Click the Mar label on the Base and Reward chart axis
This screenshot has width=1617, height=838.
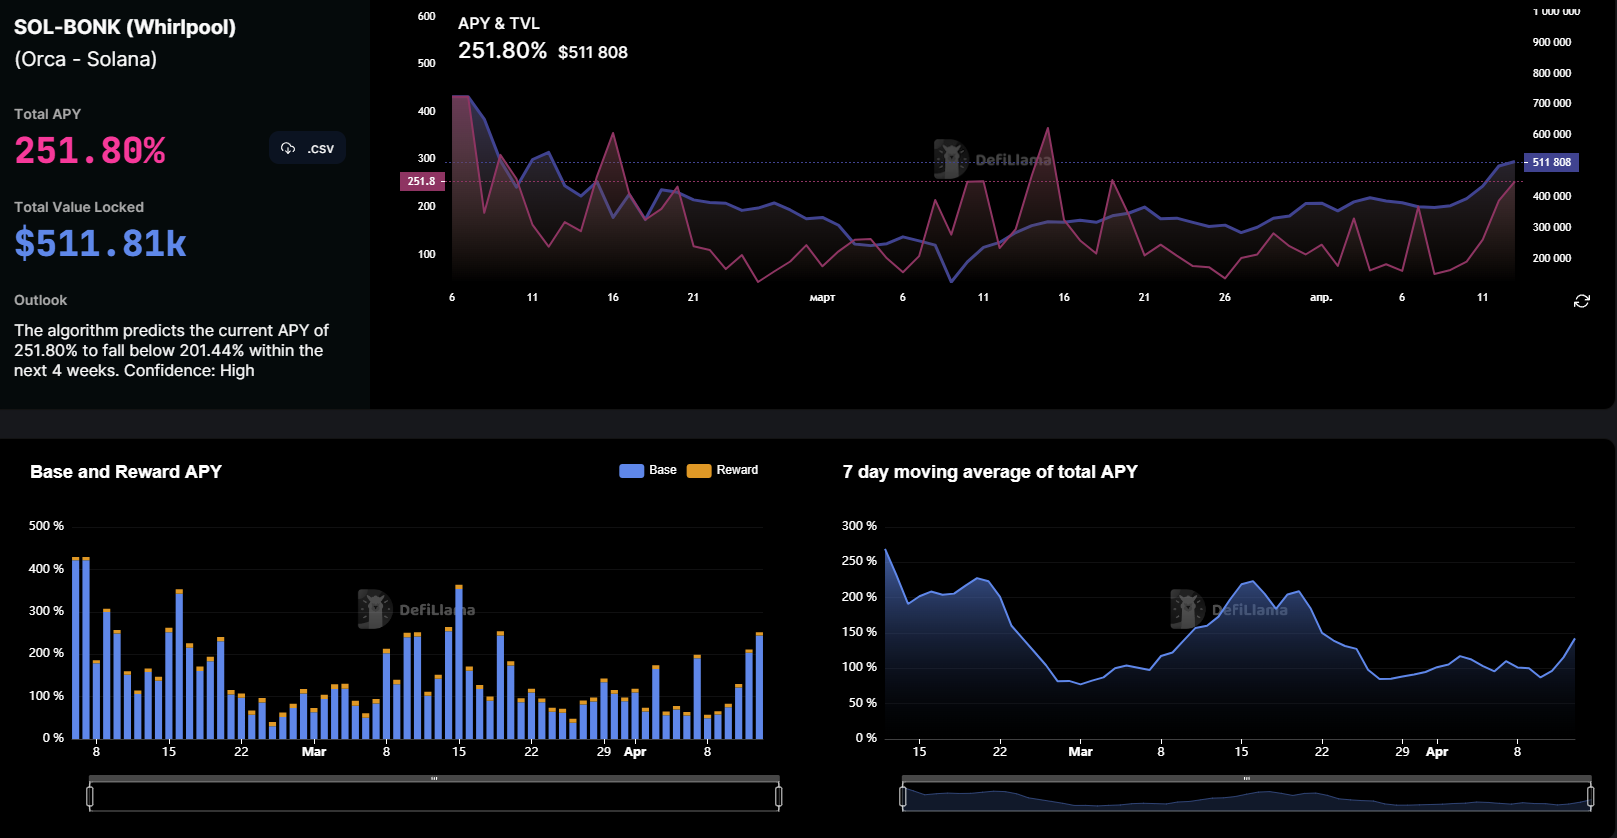pos(314,752)
